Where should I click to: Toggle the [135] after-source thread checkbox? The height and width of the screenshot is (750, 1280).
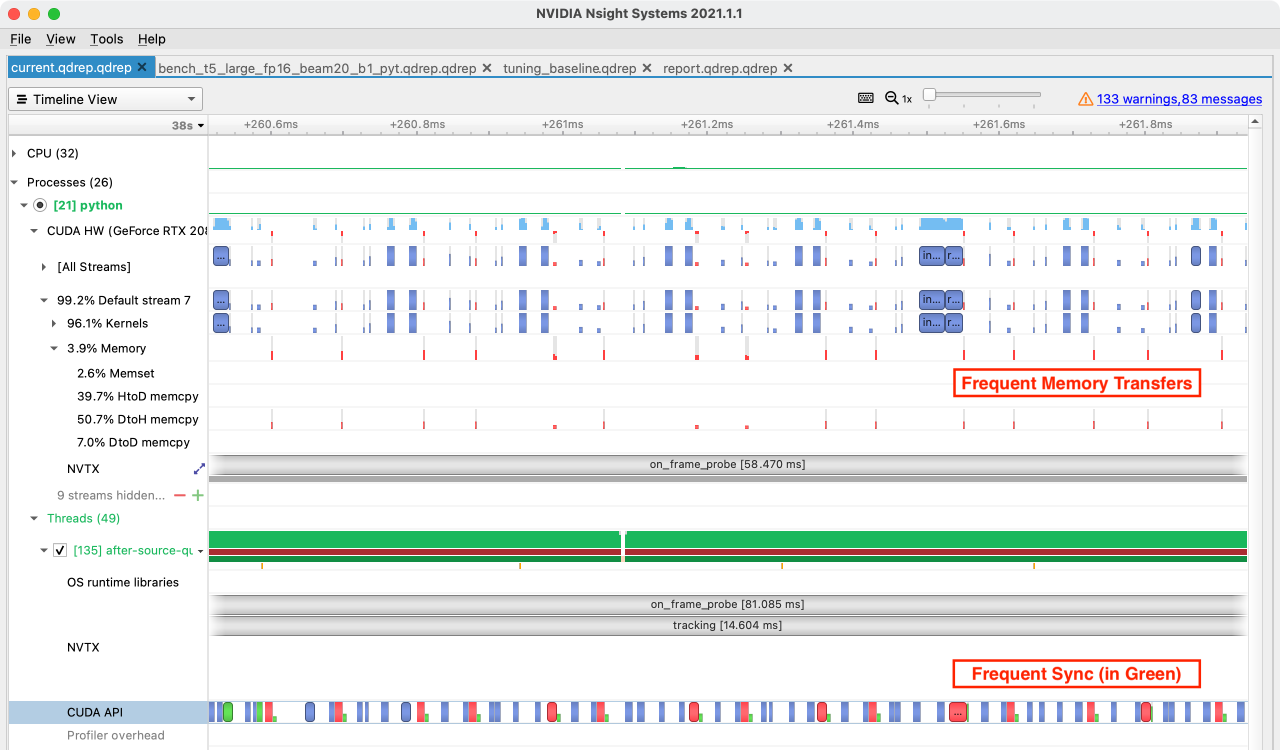(60, 550)
